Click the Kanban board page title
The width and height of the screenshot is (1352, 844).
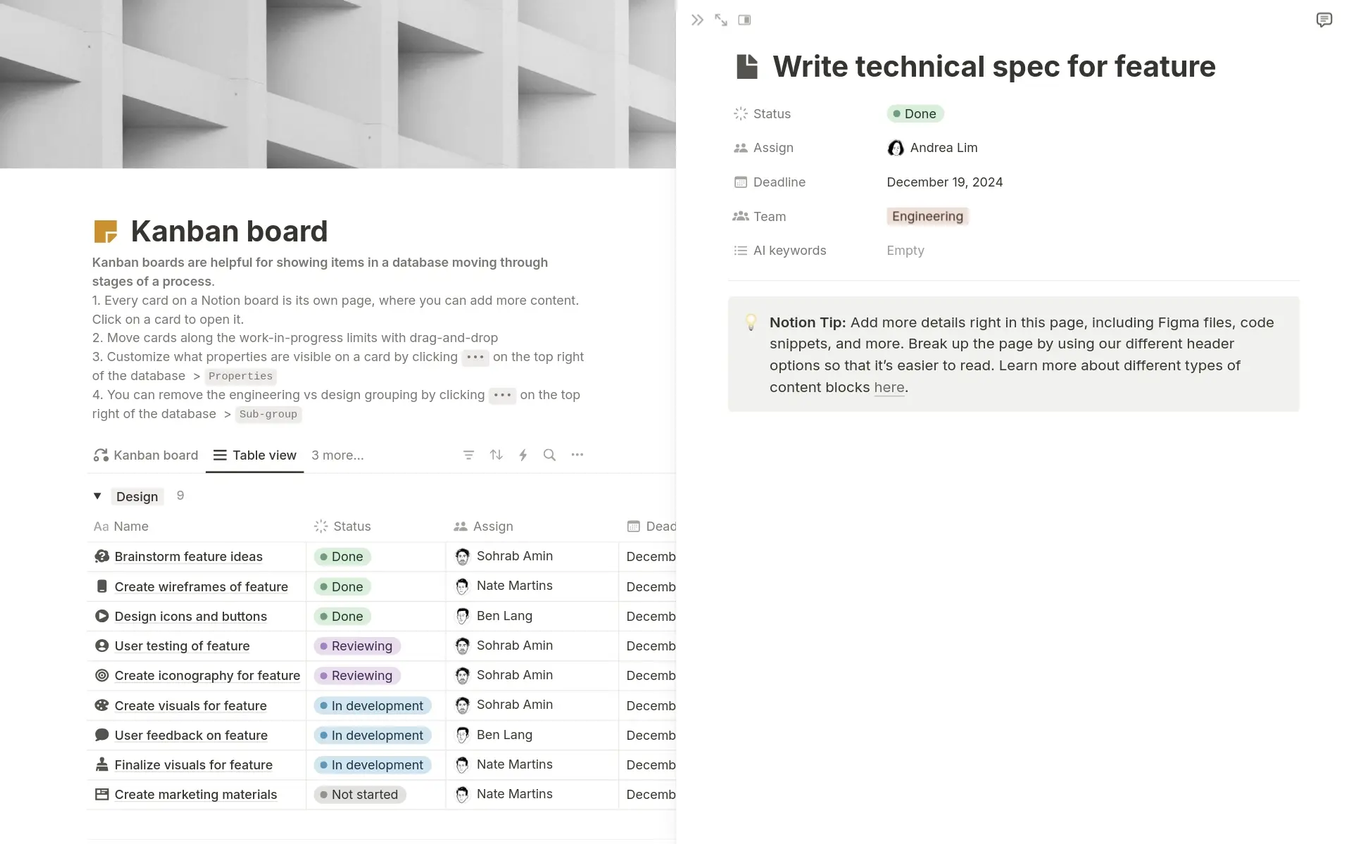tap(229, 231)
